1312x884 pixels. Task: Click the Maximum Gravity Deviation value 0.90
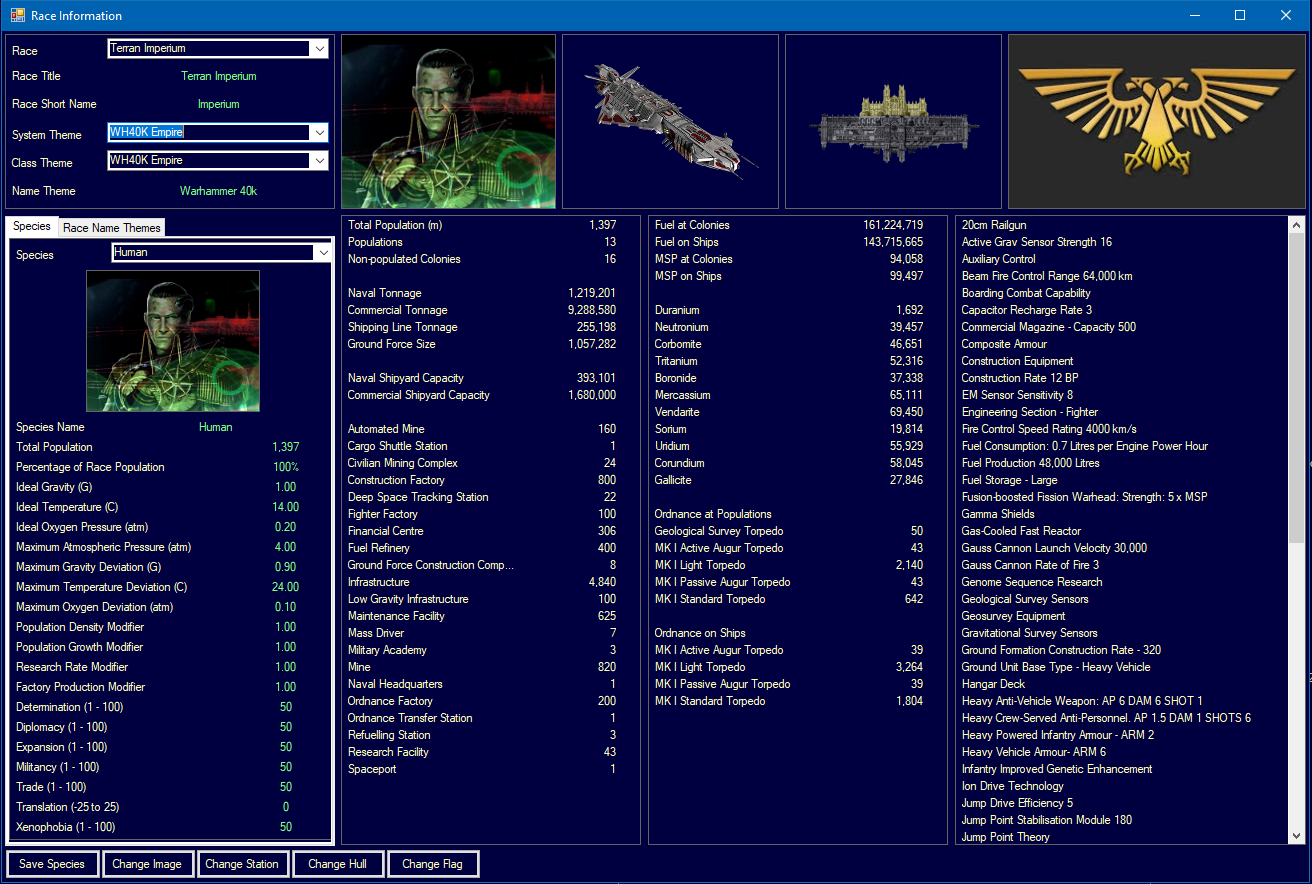(286, 567)
